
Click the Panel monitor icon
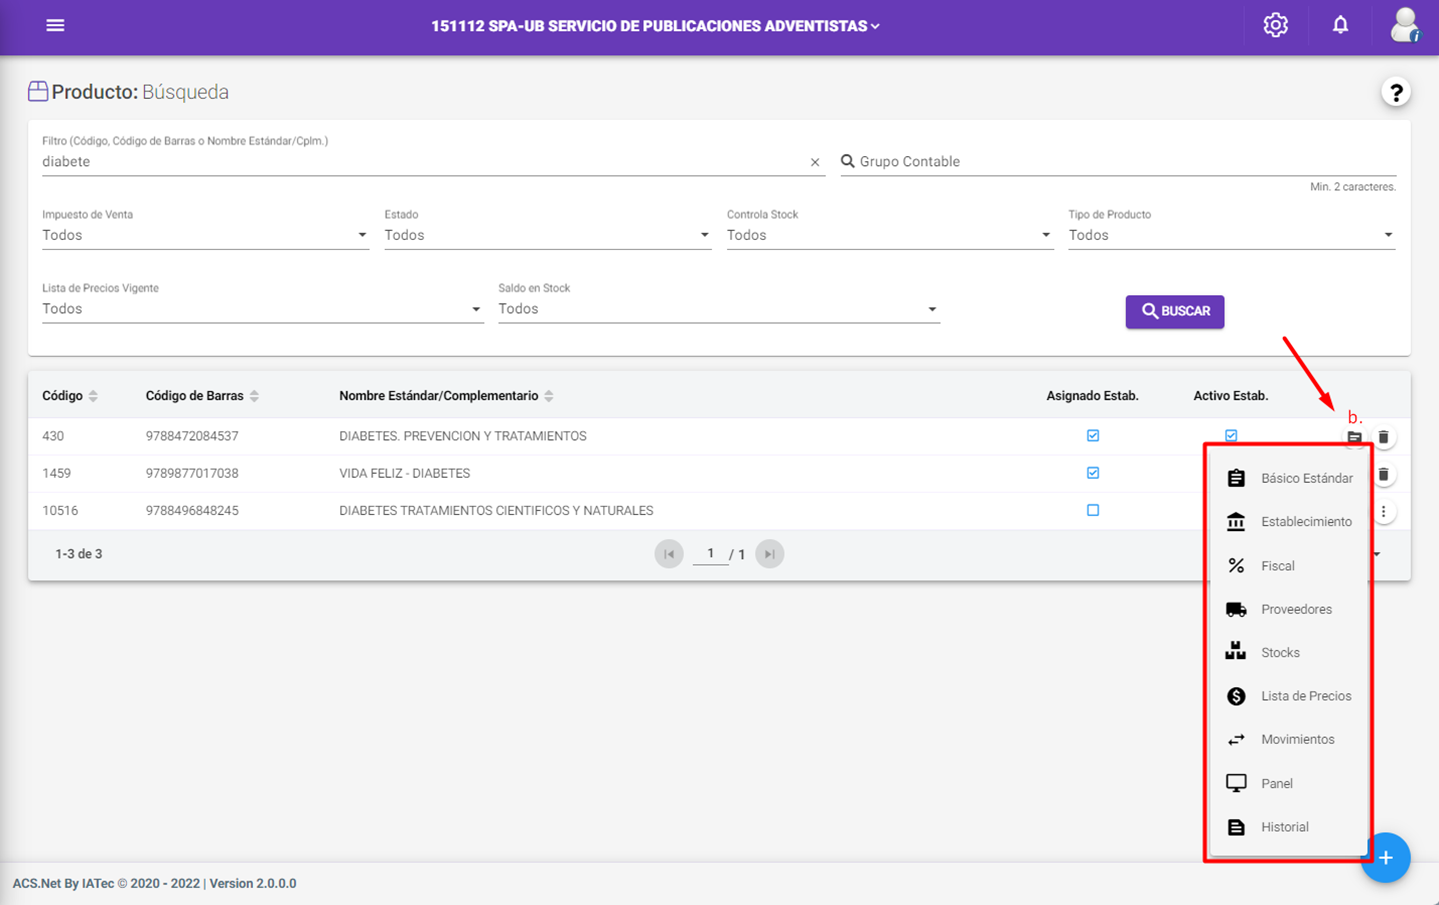click(1236, 783)
